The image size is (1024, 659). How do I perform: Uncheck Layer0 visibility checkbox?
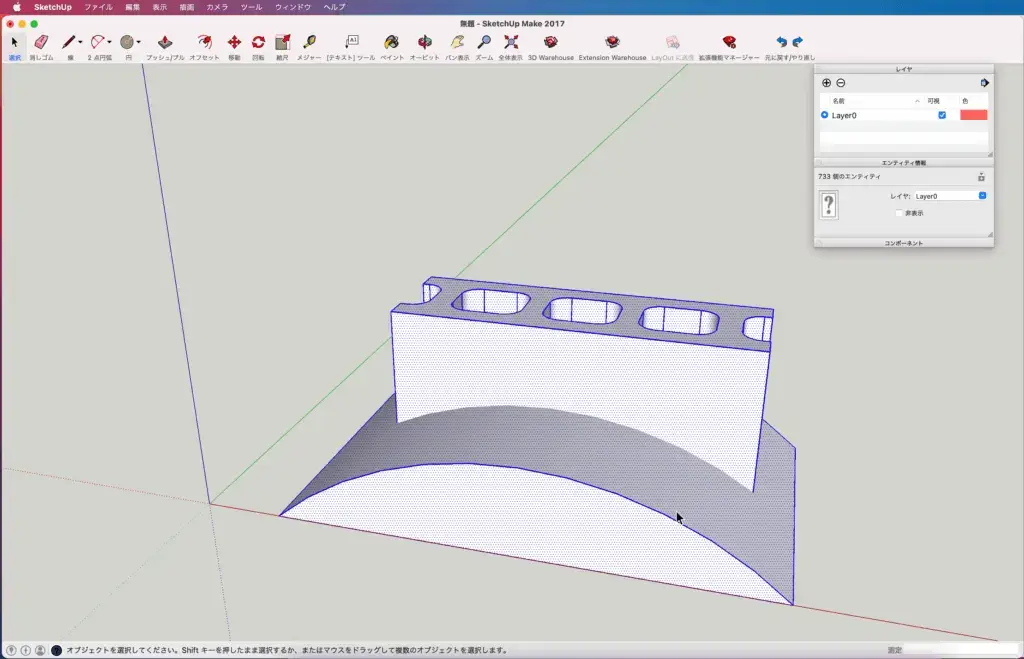click(942, 115)
